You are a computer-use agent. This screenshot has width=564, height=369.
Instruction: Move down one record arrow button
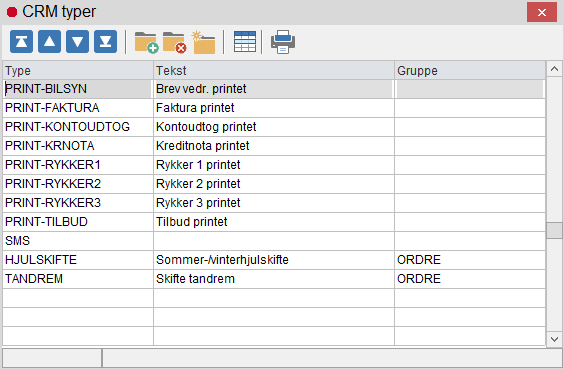point(77,42)
